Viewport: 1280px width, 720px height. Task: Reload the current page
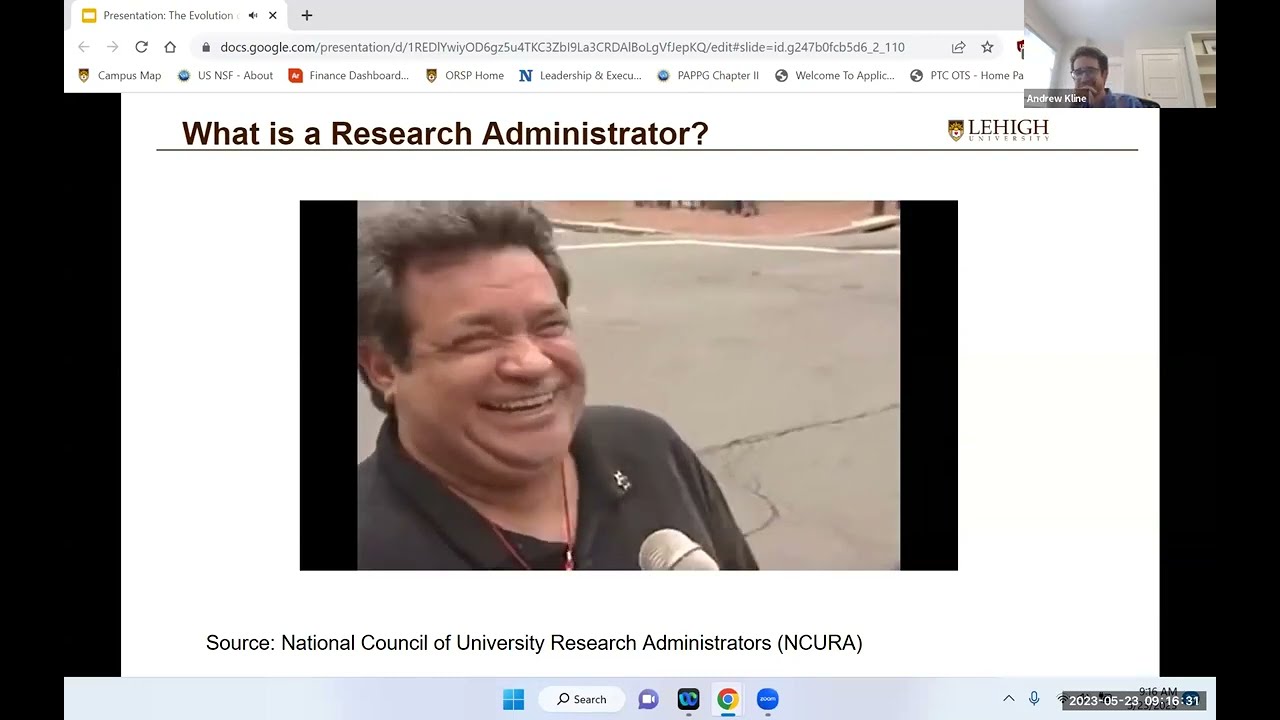(141, 47)
